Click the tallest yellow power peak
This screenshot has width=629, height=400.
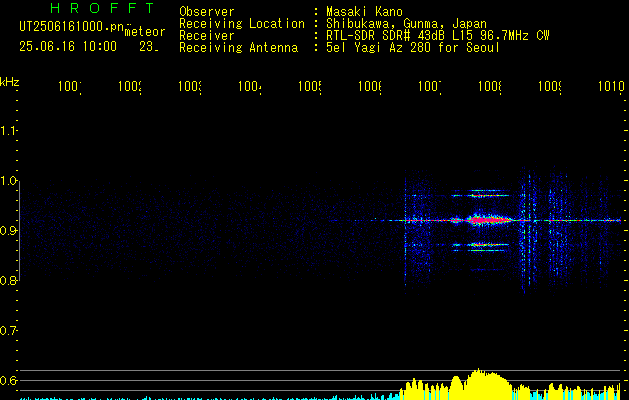pos(478,384)
